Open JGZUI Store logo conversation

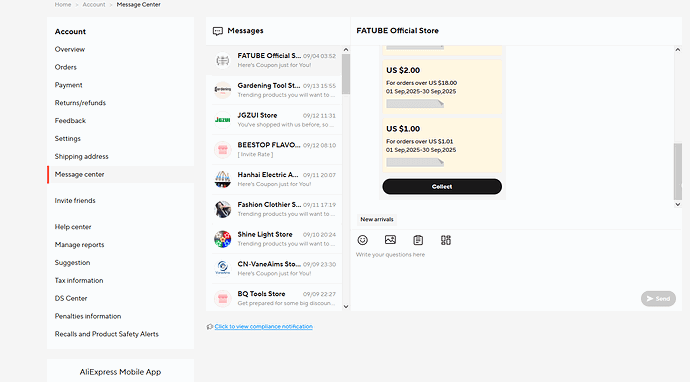[x=223, y=120]
